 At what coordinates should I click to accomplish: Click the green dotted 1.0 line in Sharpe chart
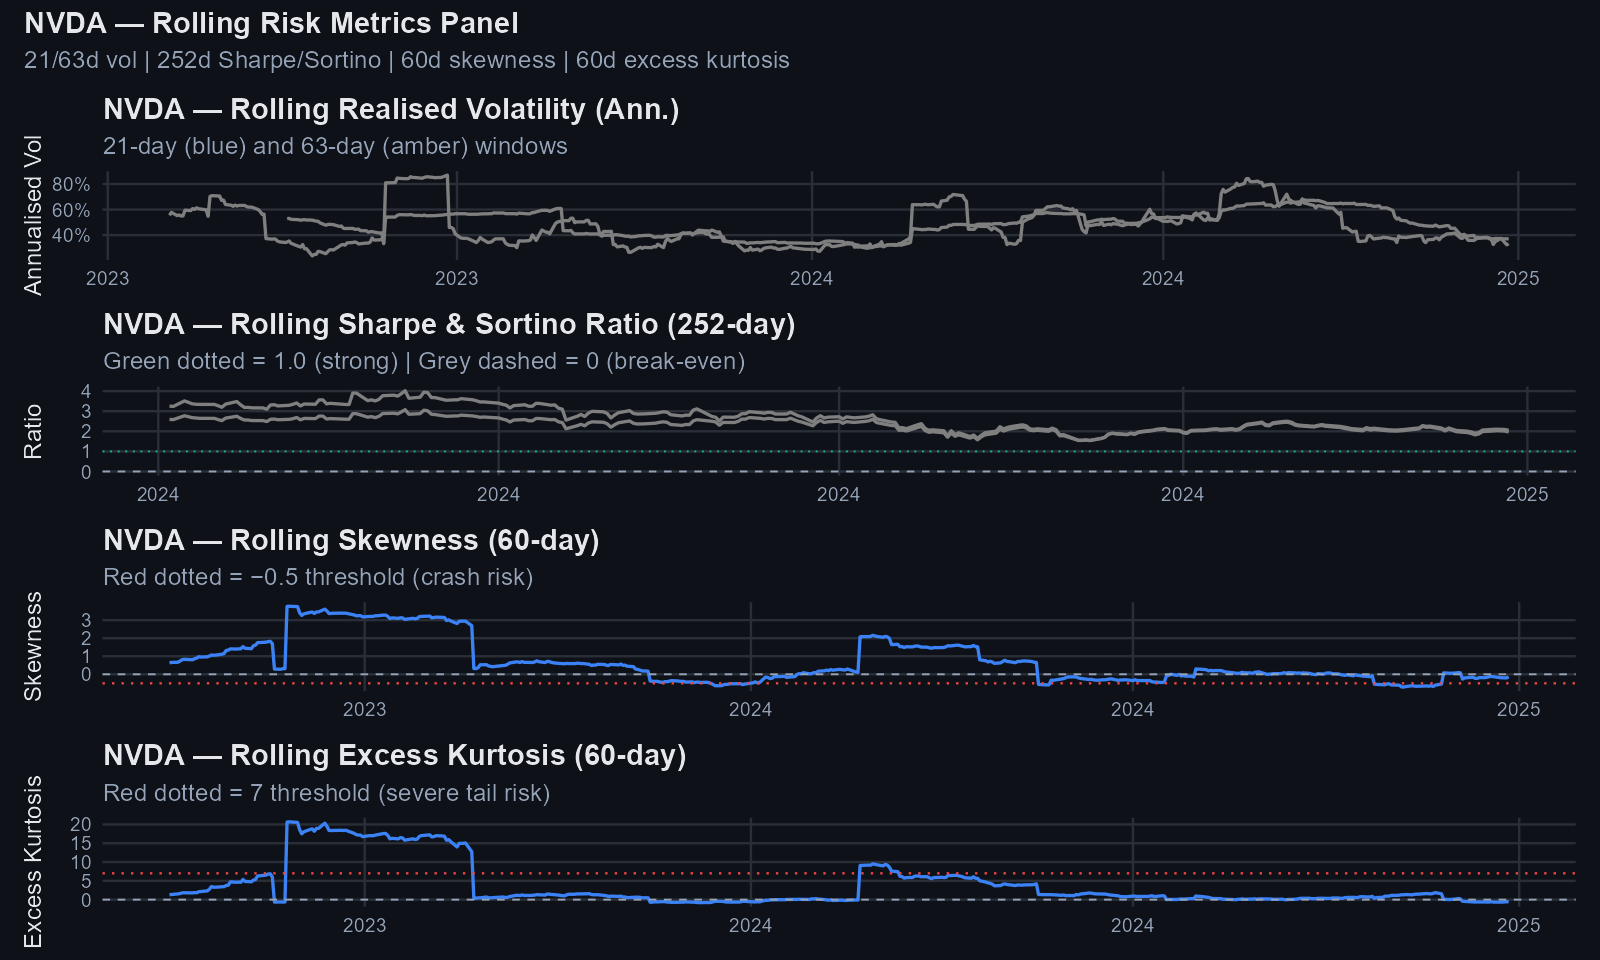pyautogui.click(x=838, y=452)
